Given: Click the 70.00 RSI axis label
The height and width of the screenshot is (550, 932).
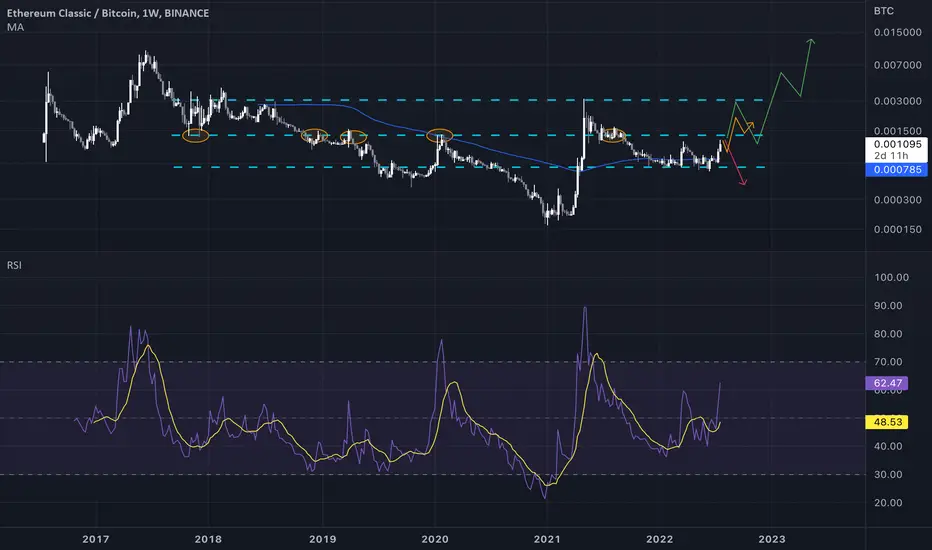Looking at the screenshot, I should pos(888,362).
